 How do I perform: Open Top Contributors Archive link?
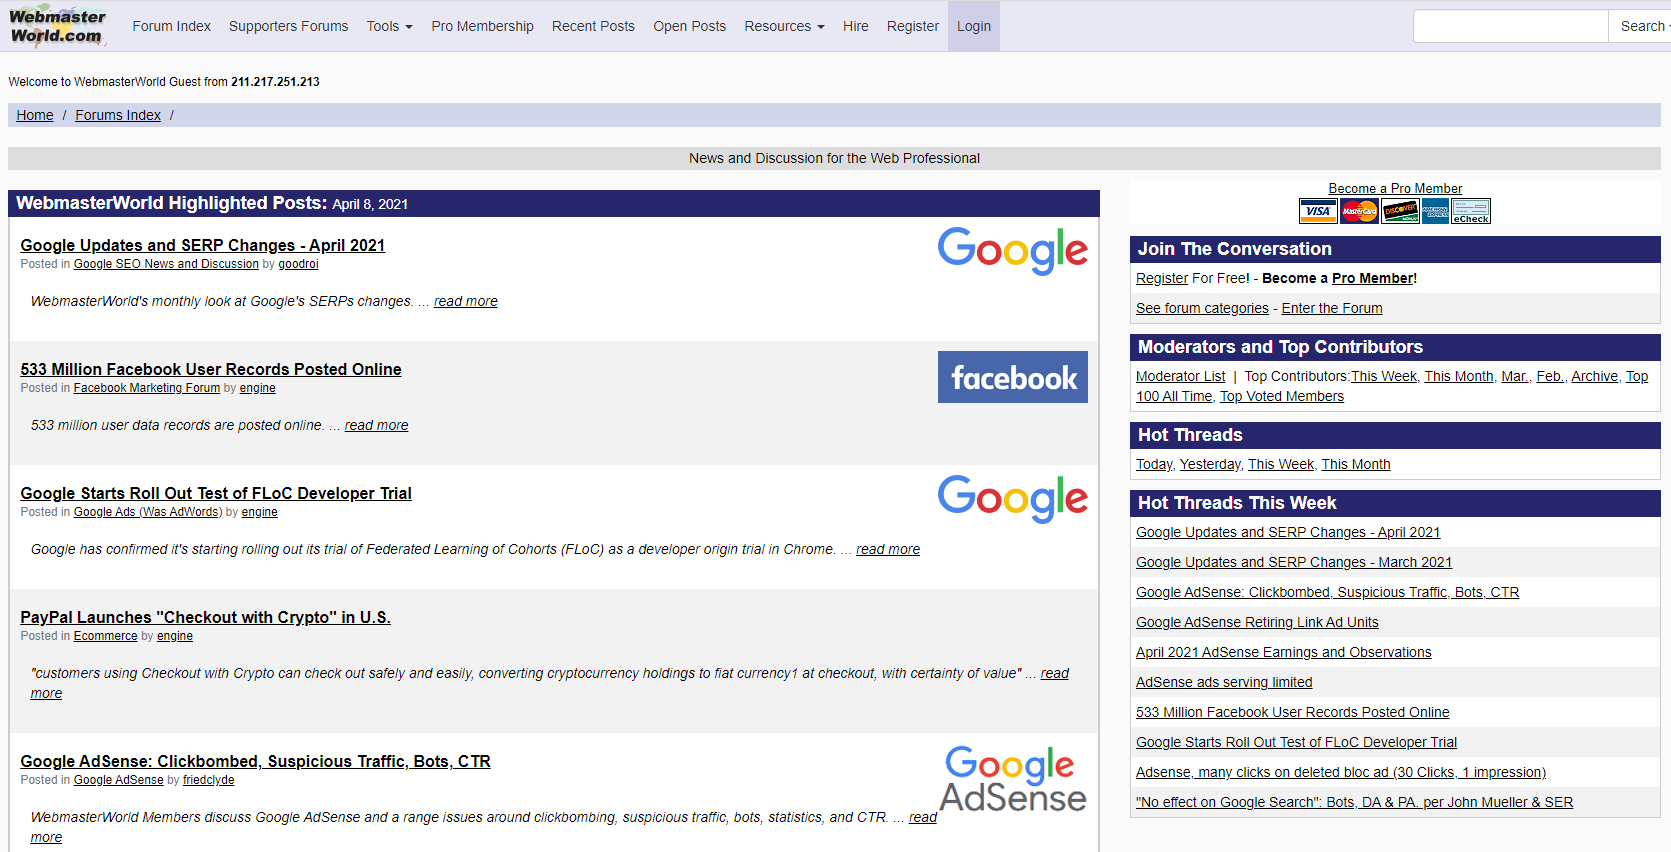pyautogui.click(x=1594, y=376)
